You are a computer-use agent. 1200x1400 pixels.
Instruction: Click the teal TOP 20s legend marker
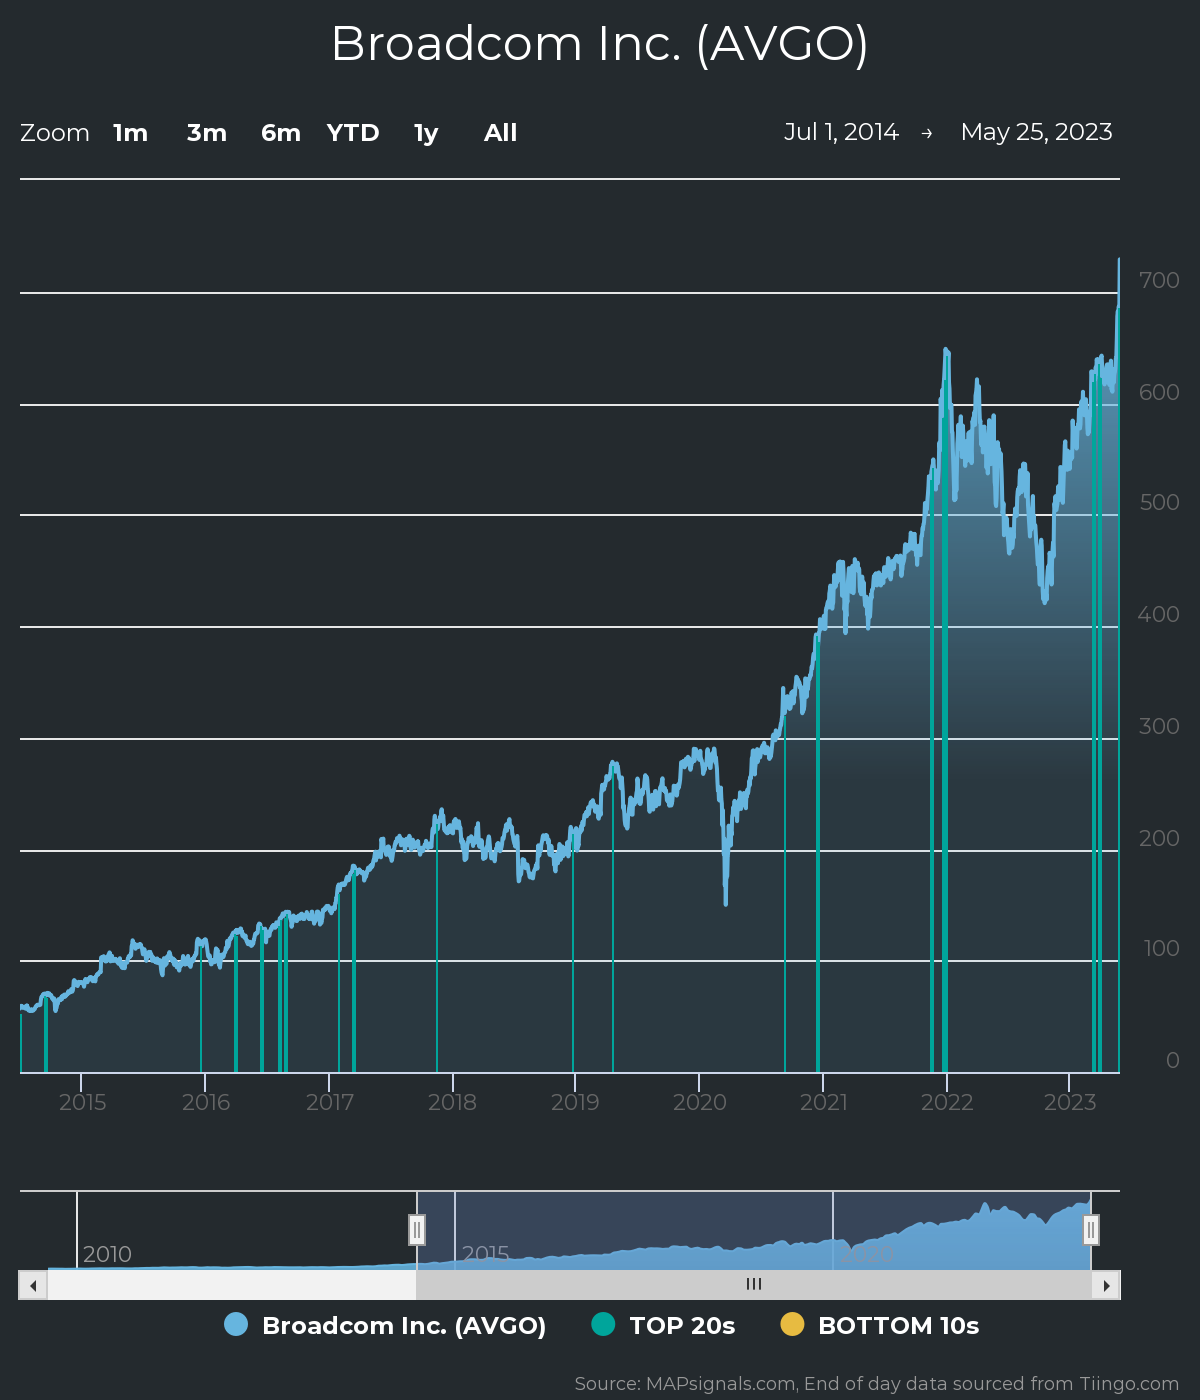click(603, 1324)
